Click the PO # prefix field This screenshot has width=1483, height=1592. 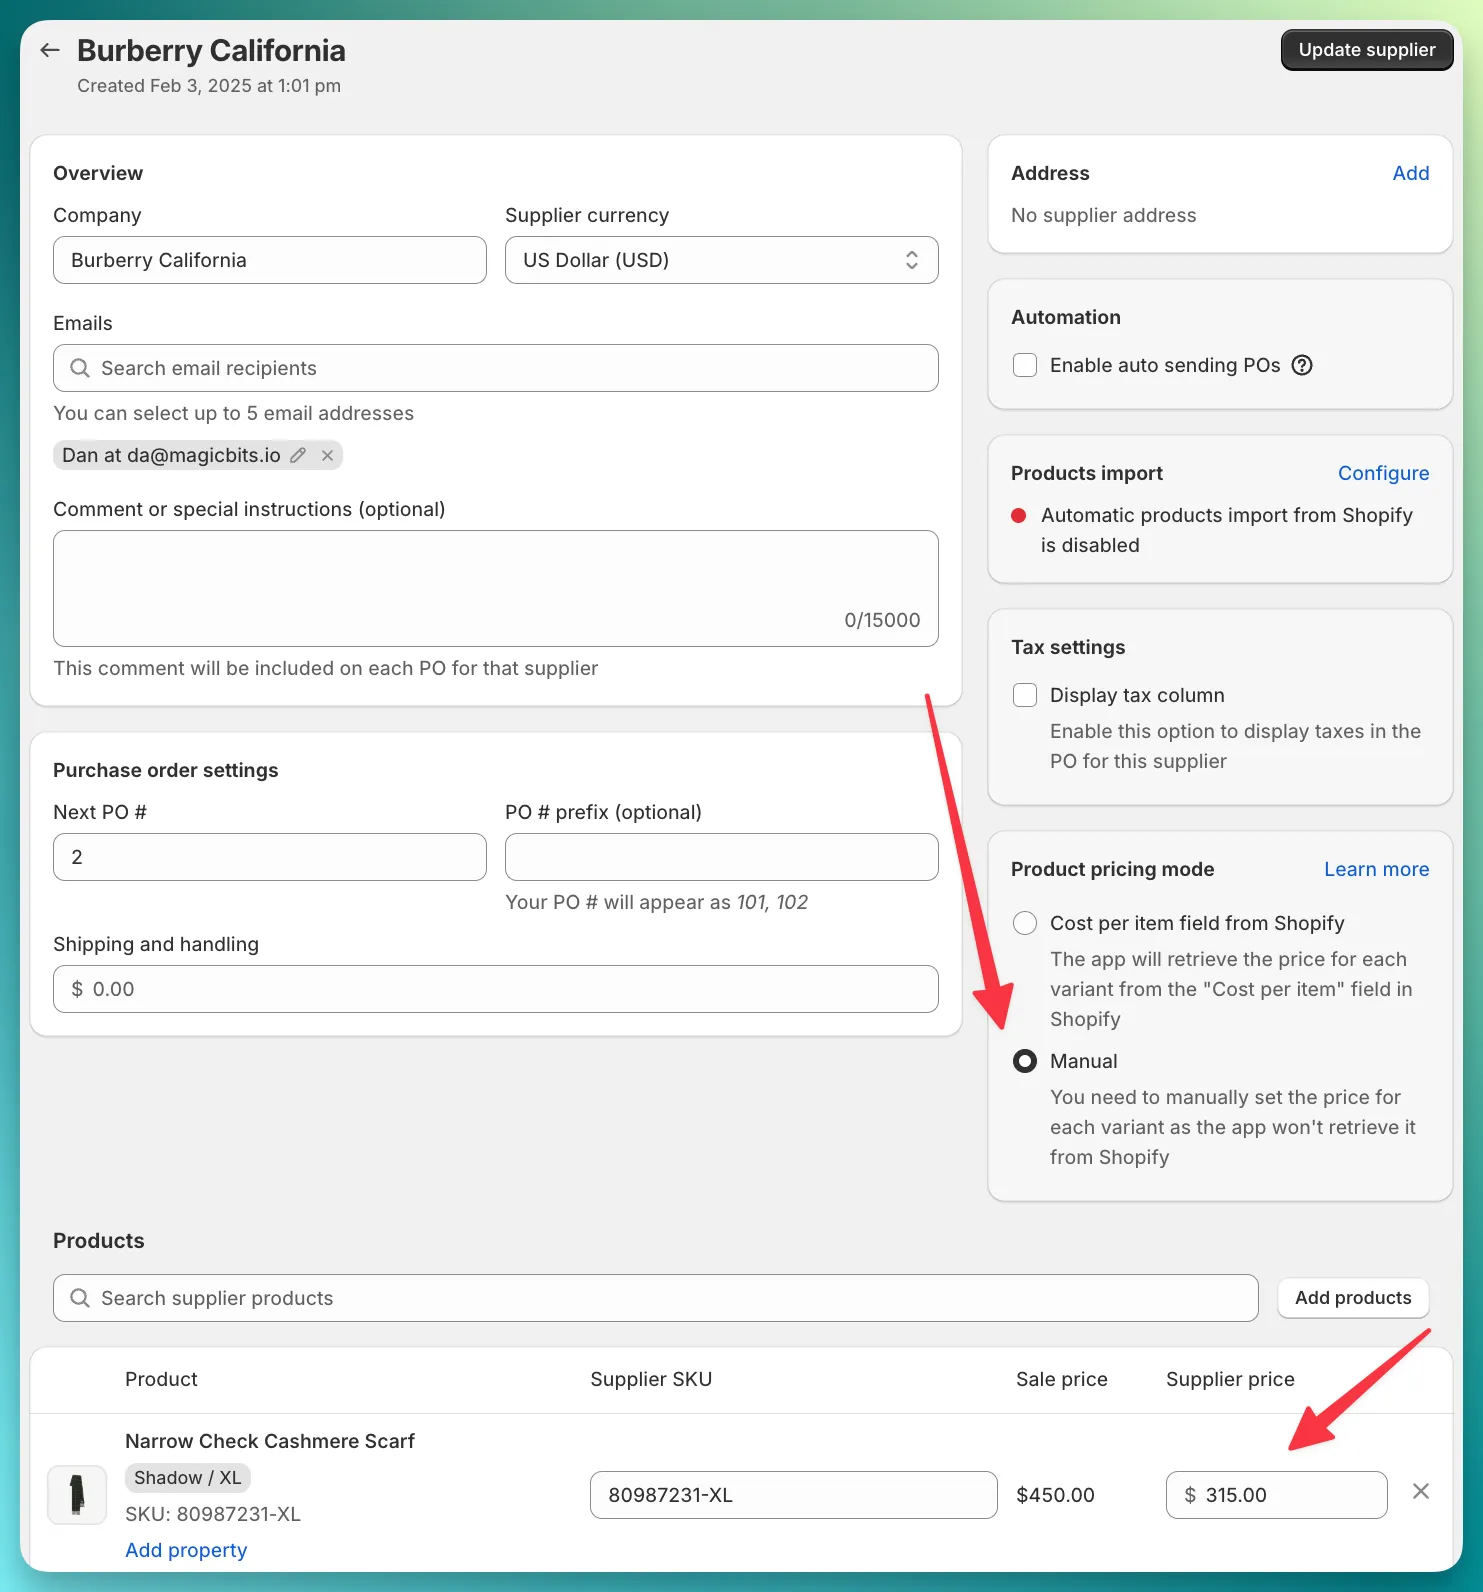point(722,857)
